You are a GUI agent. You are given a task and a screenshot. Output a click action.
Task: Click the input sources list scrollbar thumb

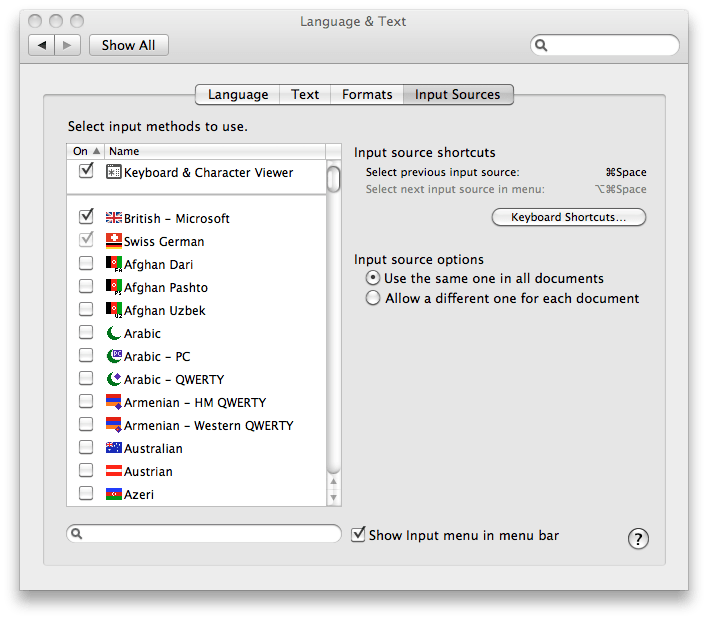[x=333, y=179]
